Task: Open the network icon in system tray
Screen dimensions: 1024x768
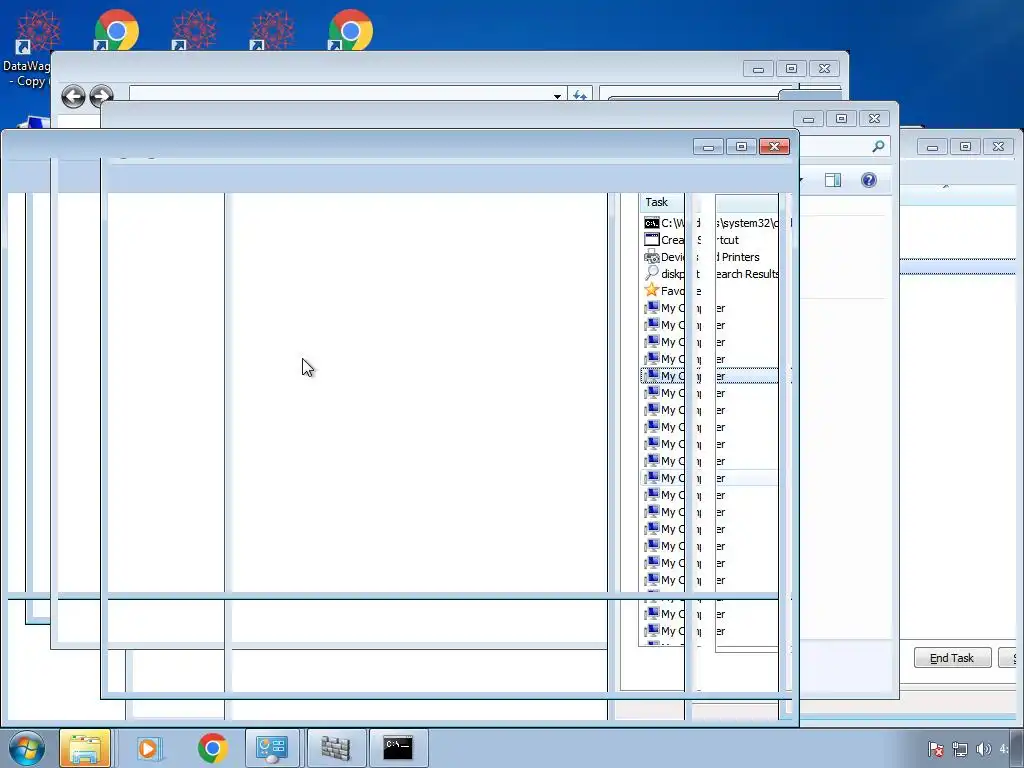Action: [959, 748]
